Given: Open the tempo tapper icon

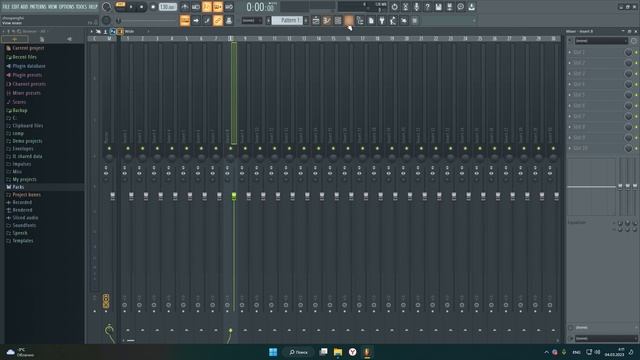Looking at the screenshot, I should [x=393, y=20].
